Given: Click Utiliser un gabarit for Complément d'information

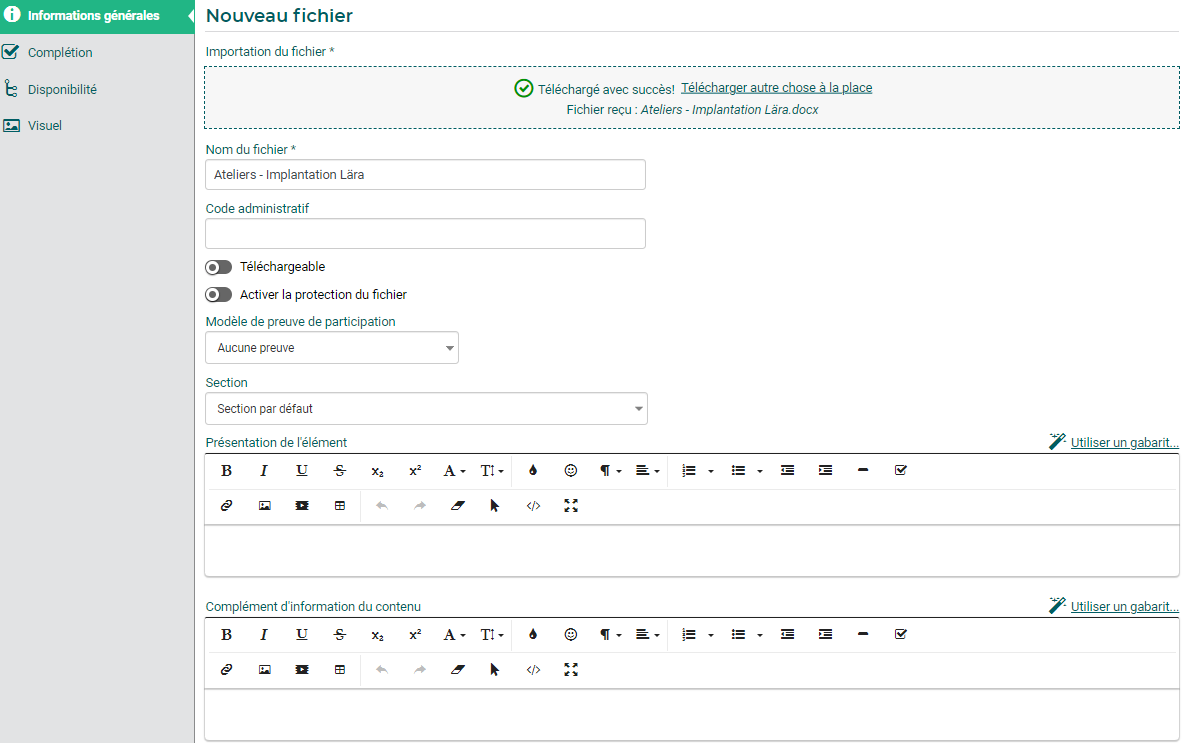Looking at the screenshot, I should coord(1124,606).
